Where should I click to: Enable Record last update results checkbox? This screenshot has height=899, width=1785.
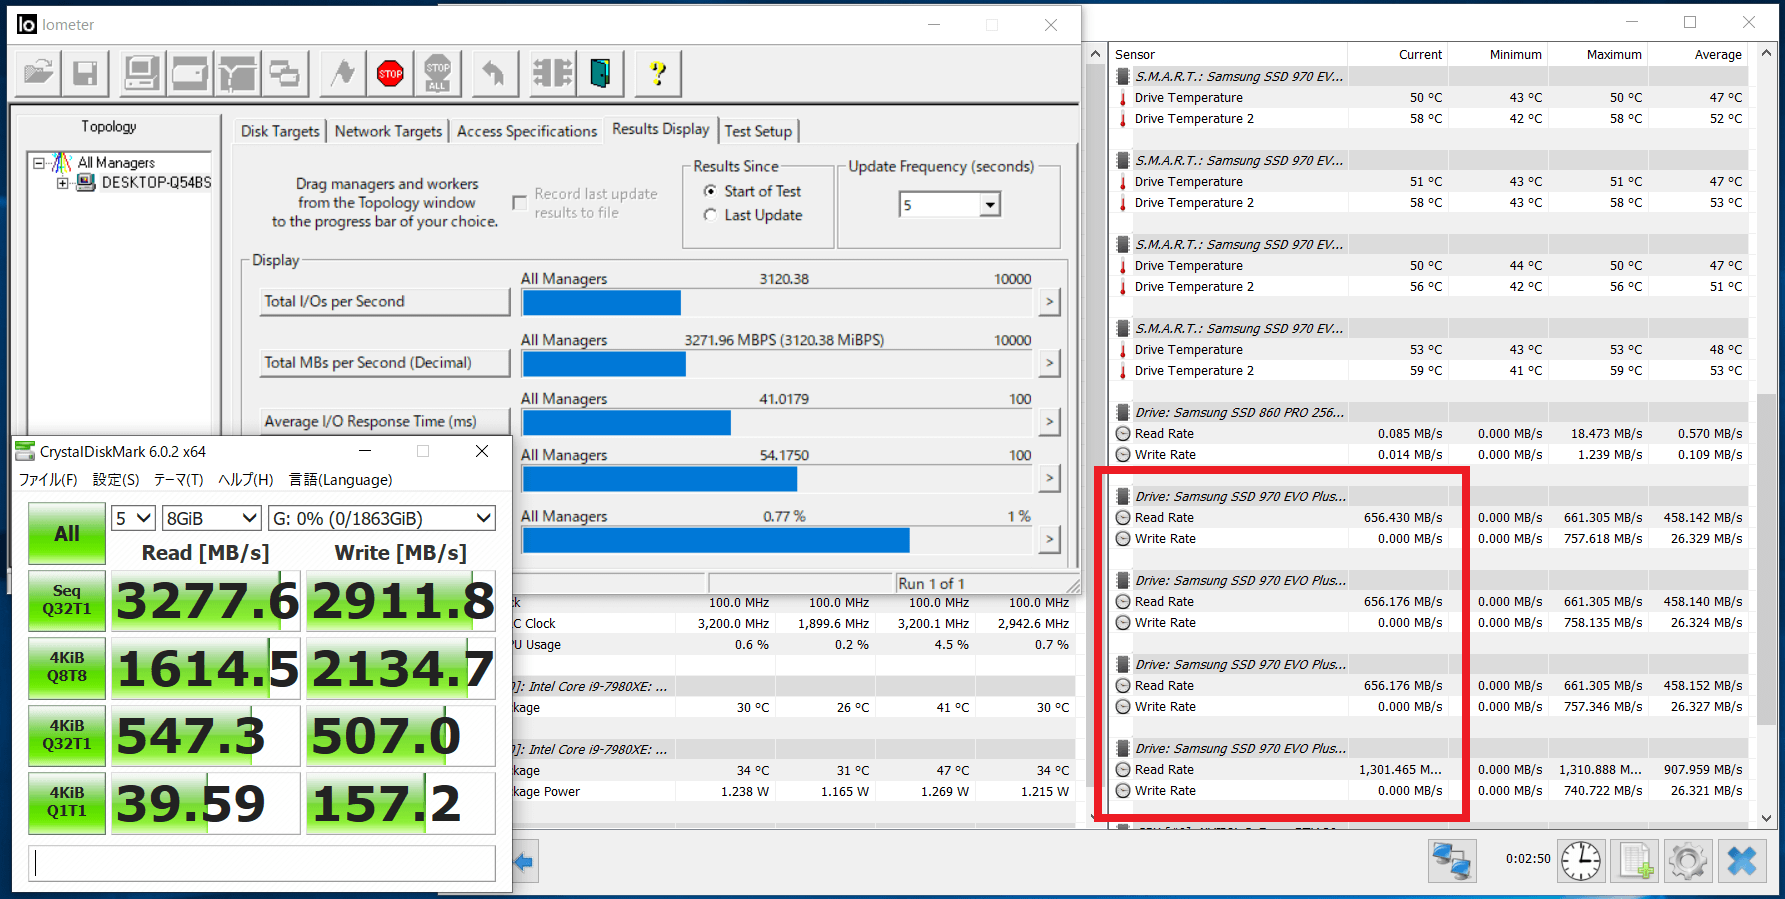519,203
